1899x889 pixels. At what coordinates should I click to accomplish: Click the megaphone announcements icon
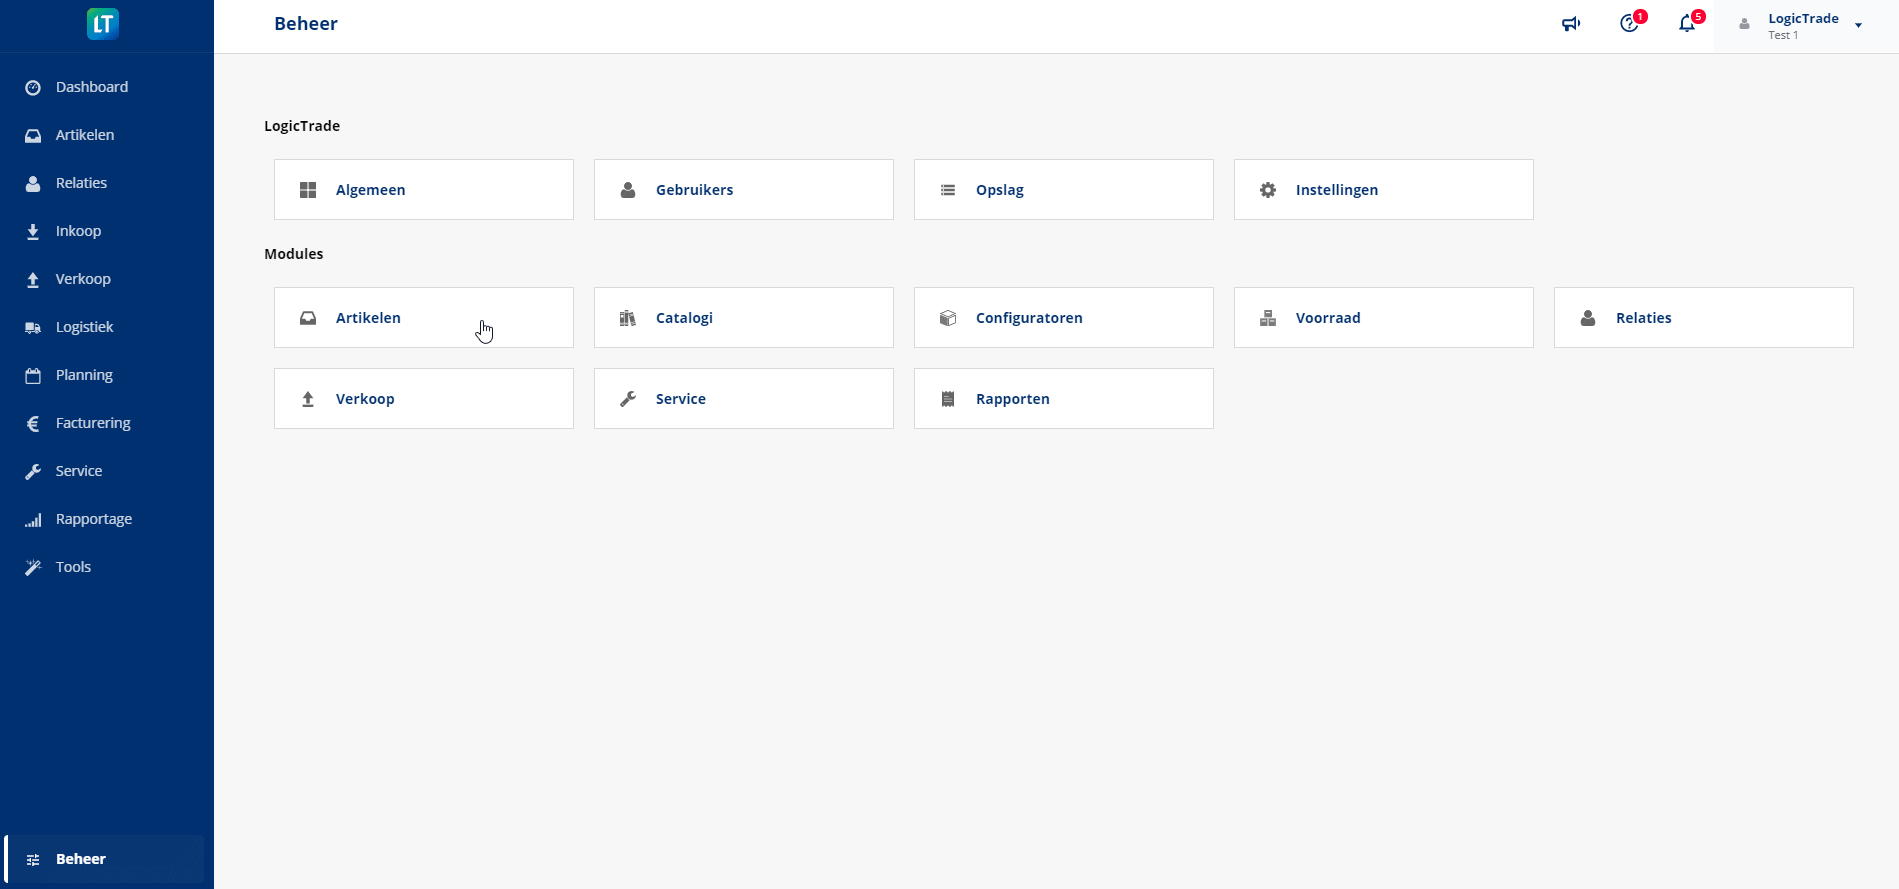point(1571,24)
